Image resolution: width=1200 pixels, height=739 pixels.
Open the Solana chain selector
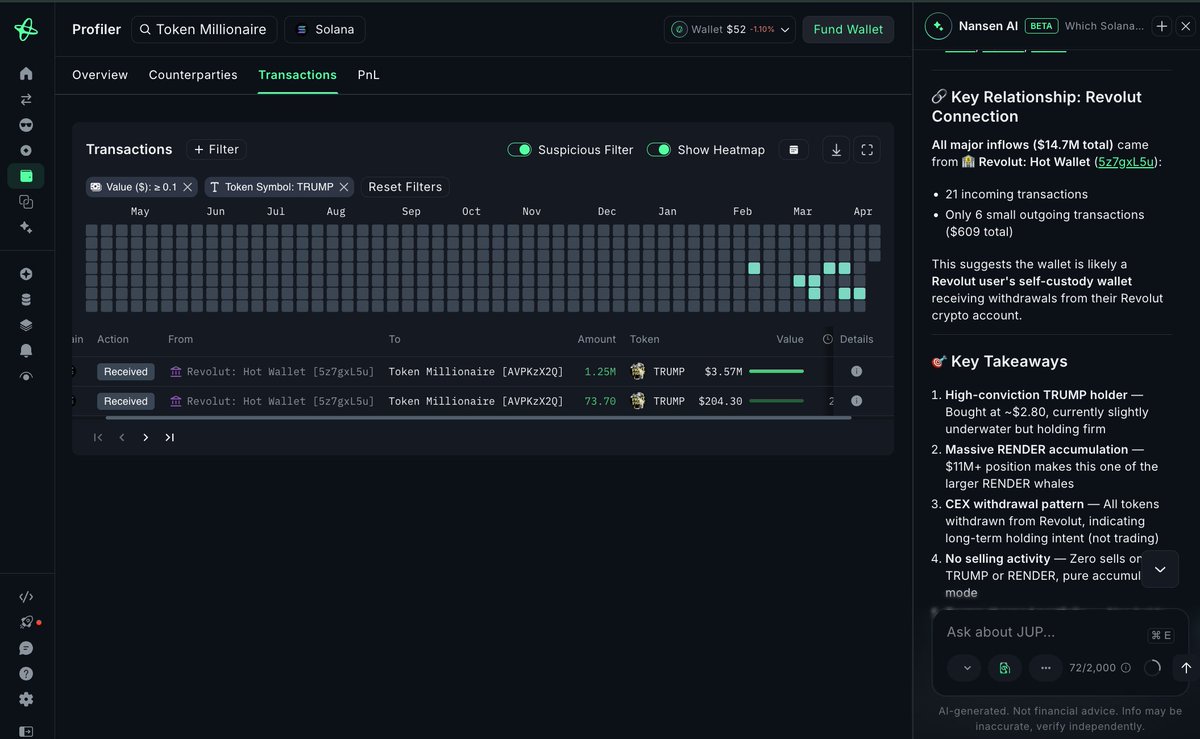pos(325,30)
